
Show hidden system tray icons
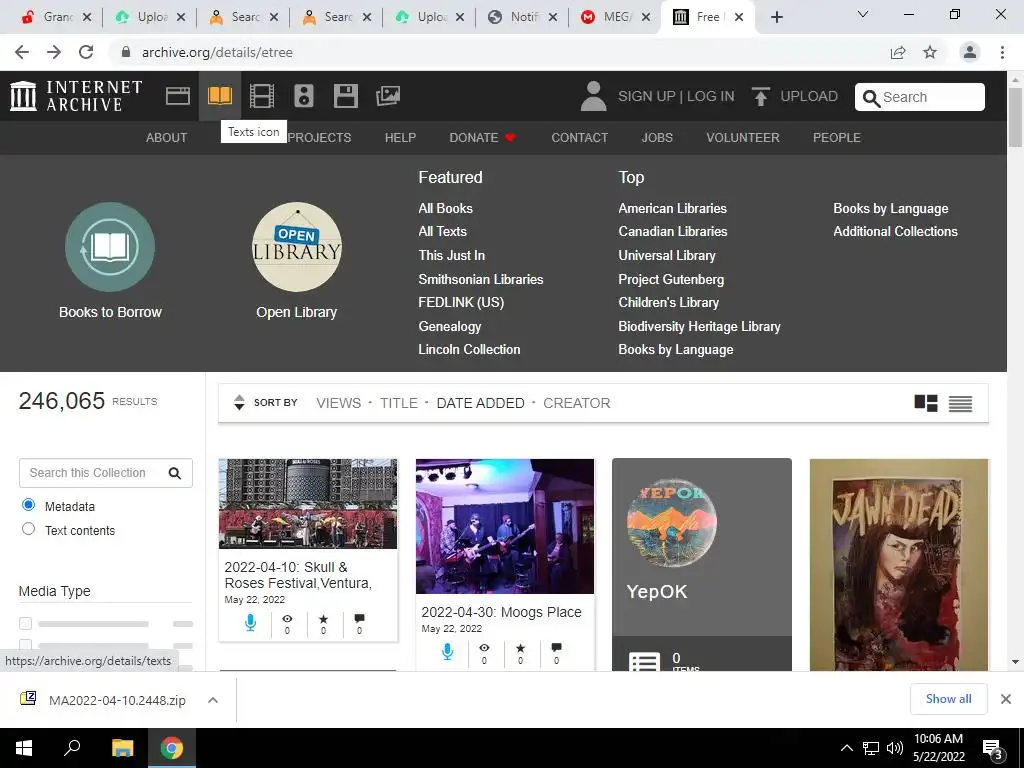846,748
